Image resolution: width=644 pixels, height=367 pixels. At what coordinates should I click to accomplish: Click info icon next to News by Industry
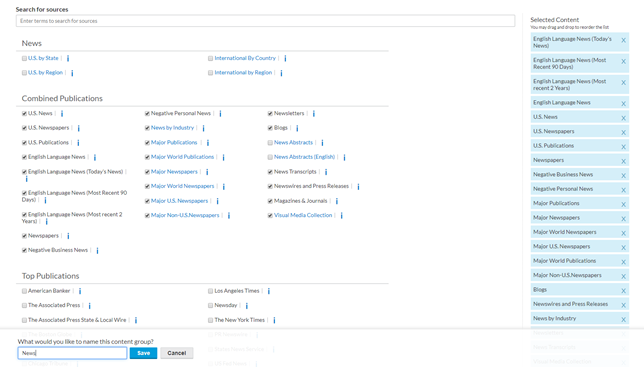pyautogui.click(x=203, y=128)
